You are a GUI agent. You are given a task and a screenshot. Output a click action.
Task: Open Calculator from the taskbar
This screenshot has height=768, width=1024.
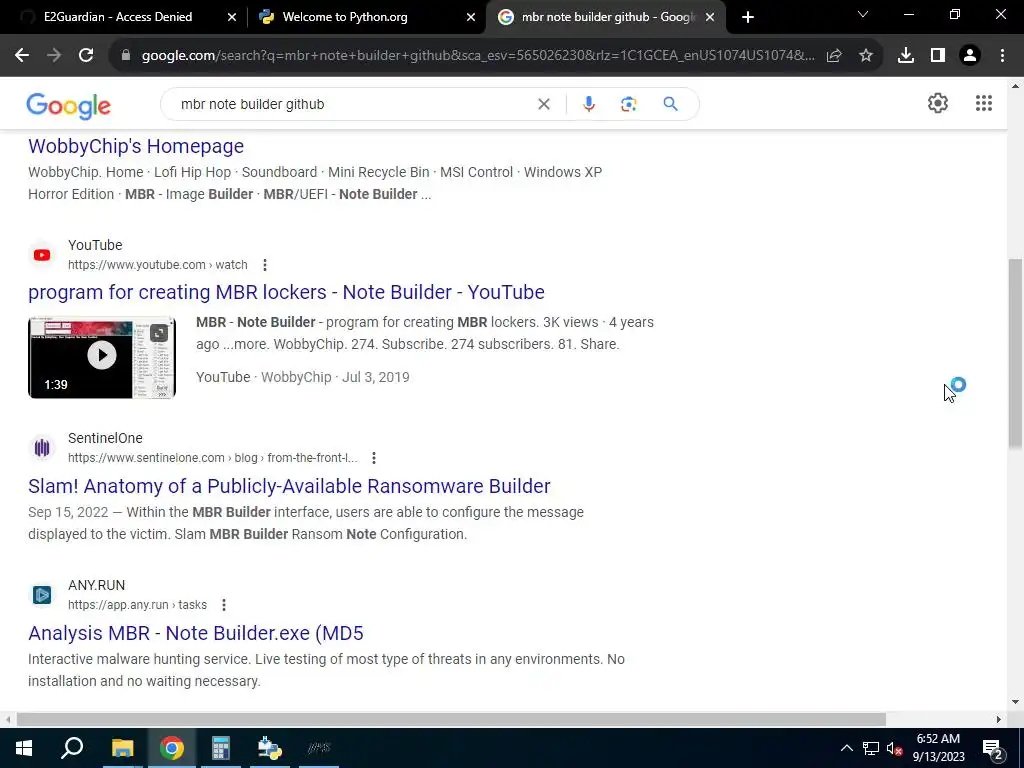220,748
